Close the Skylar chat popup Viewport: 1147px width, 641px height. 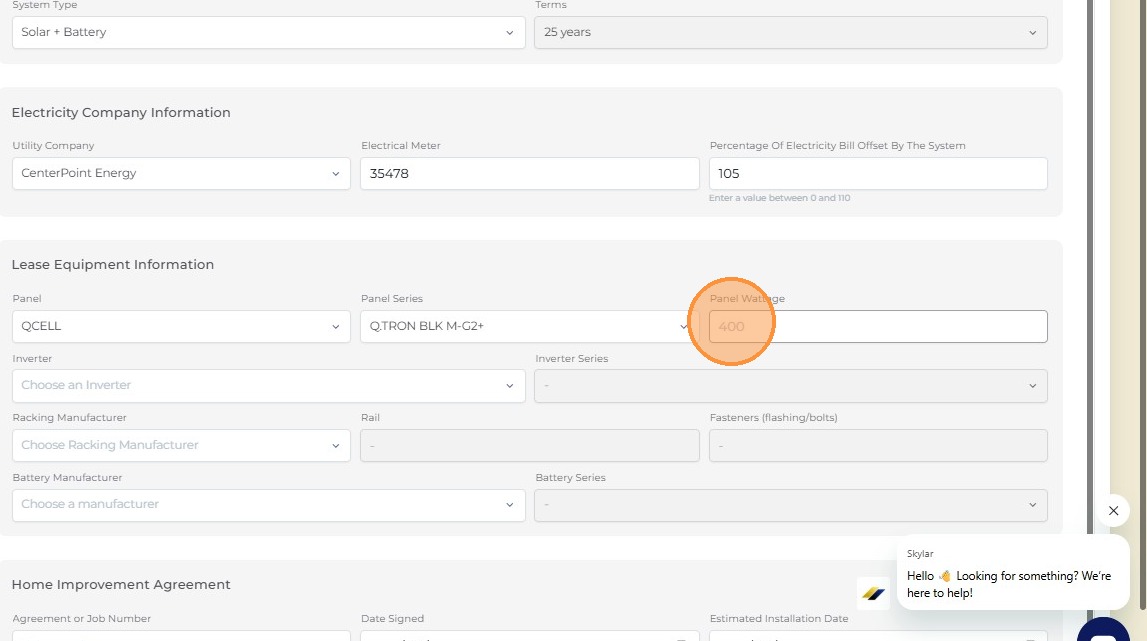coord(1113,511)
